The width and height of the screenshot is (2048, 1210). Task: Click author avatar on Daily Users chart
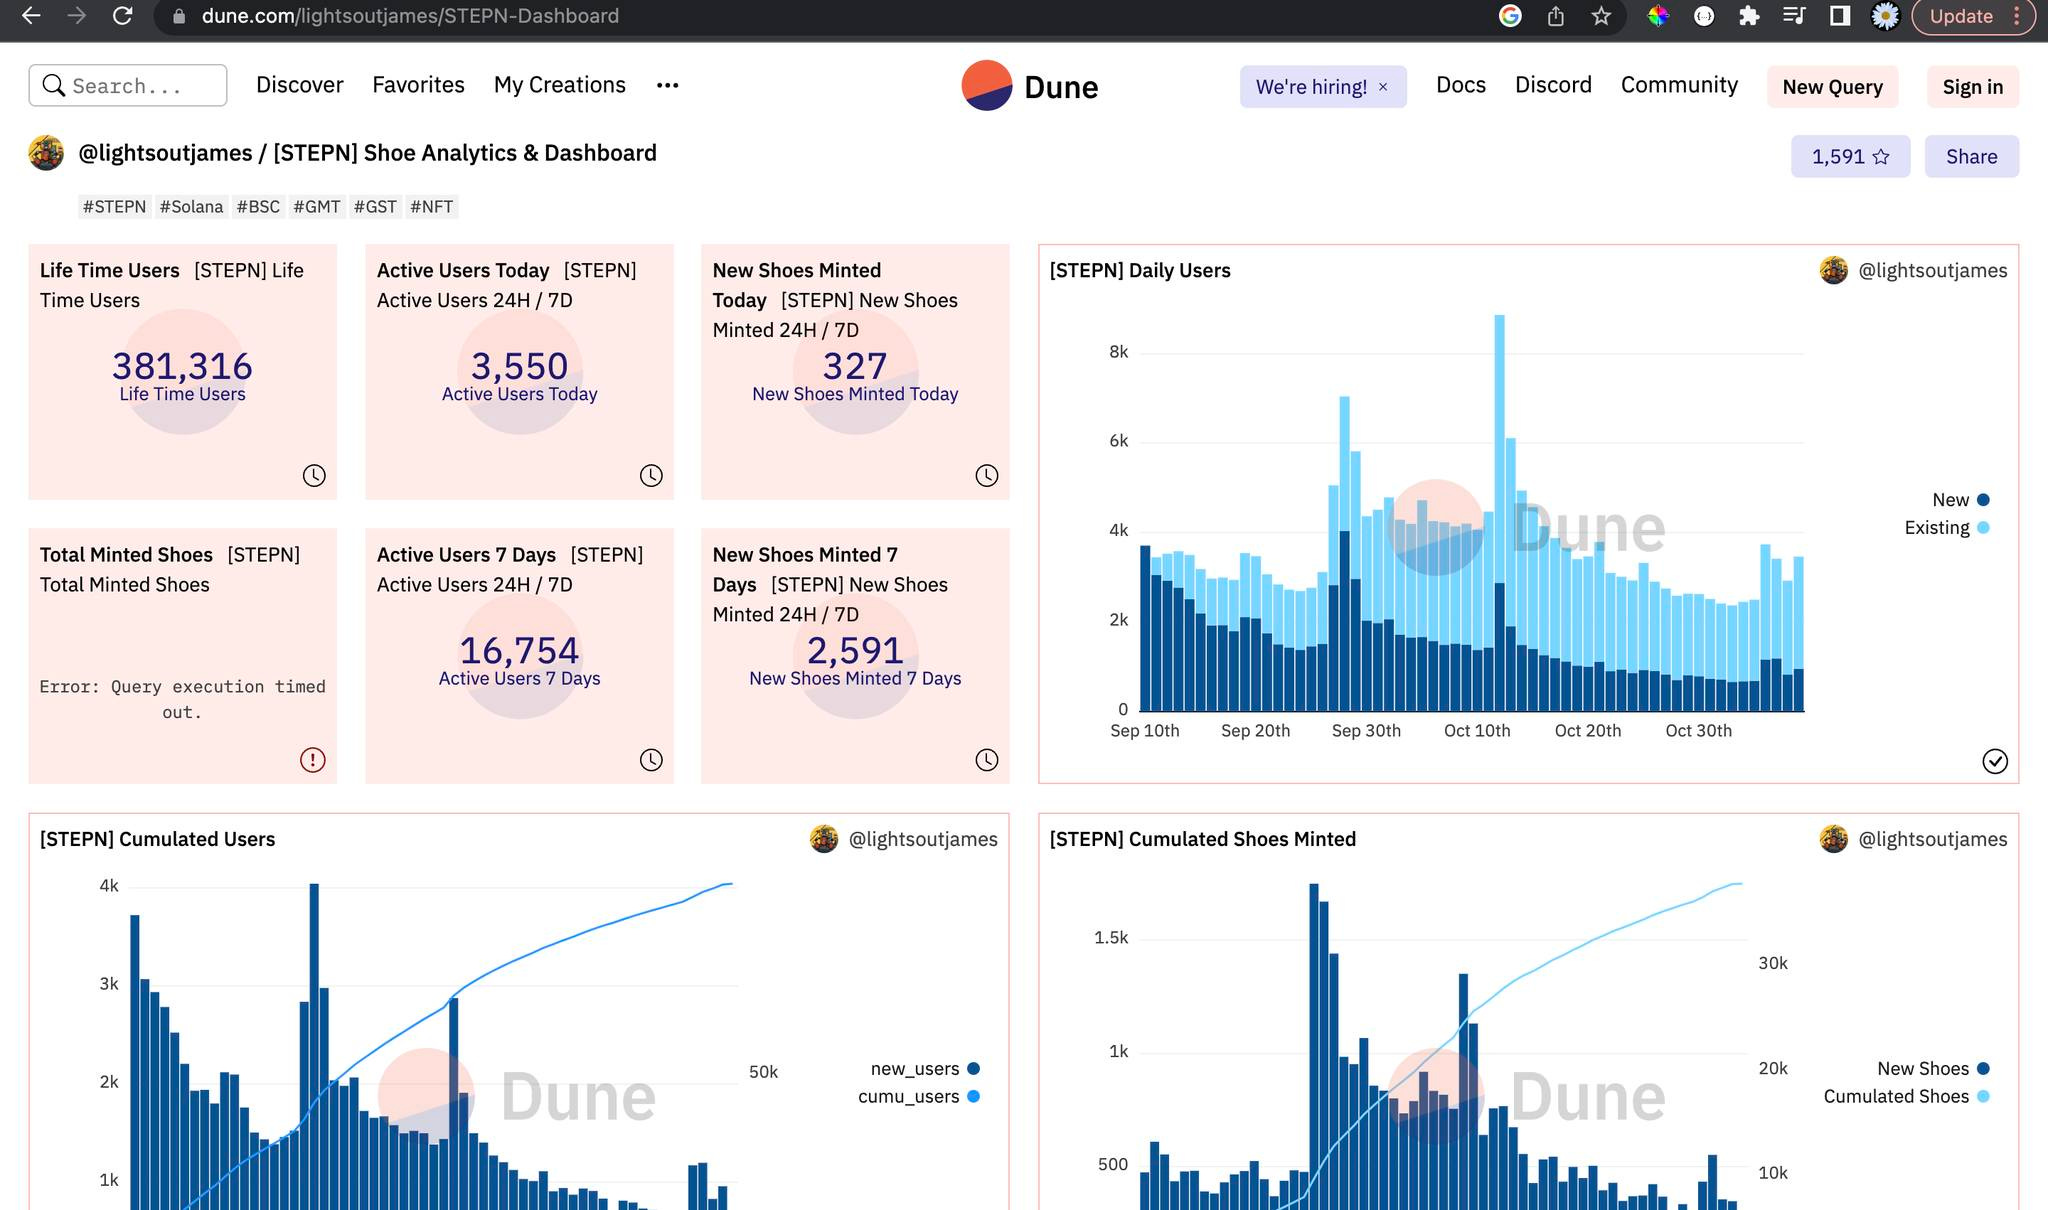(x=1834, y=270)
